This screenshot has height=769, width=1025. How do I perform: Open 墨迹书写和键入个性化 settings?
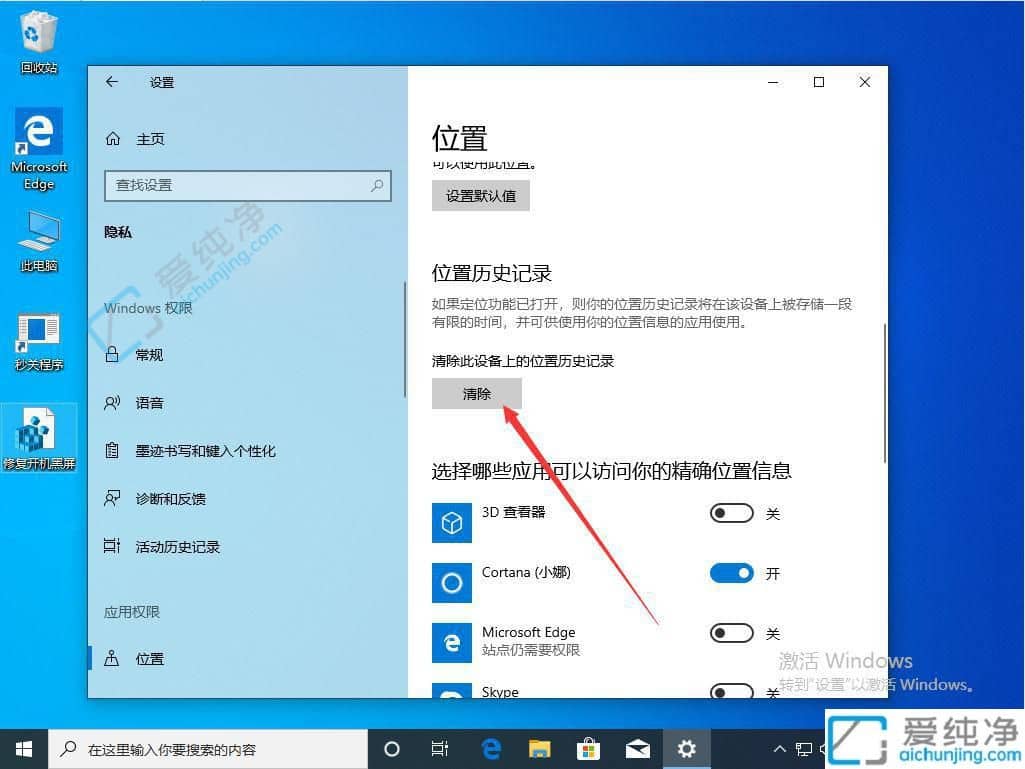pos(205,451)
